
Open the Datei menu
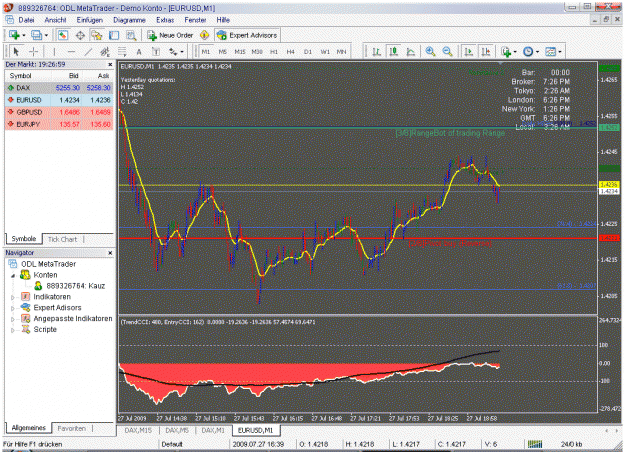click(x=26, y=20)
